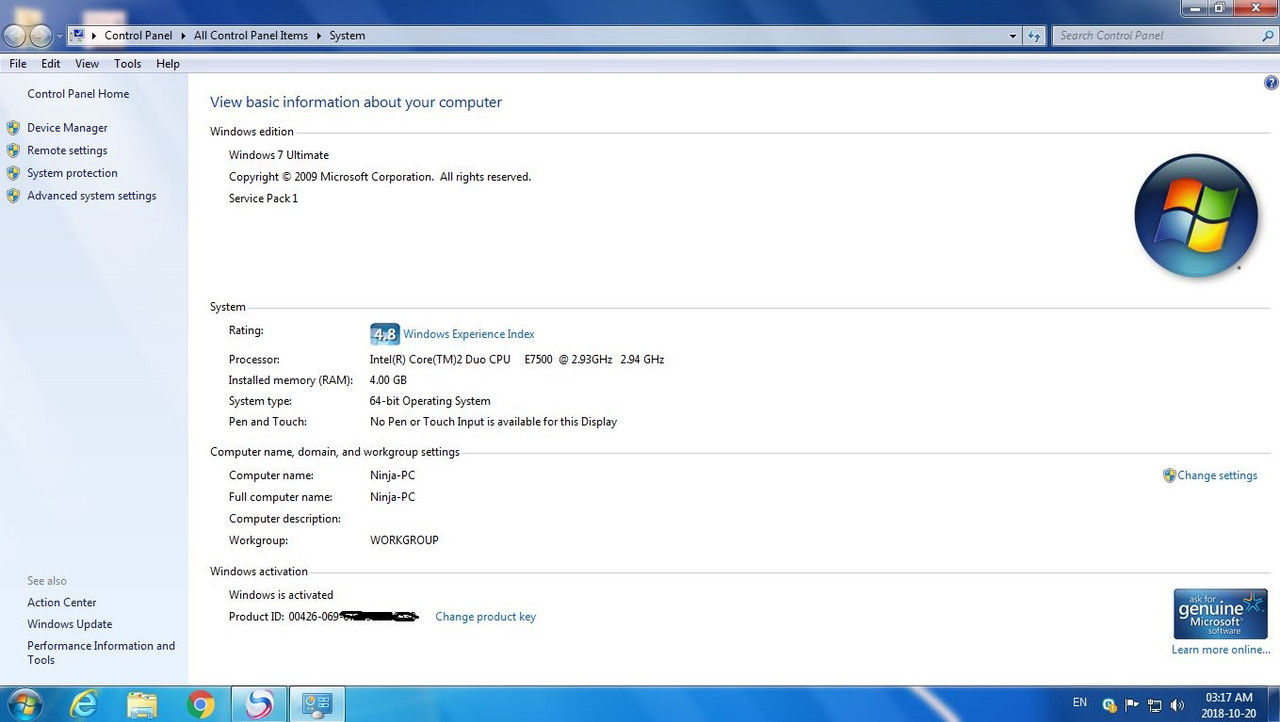Click All Control Panel Items breadcrumb
The width and height of the screenshot is (1280, 722).
tap(251, 35)
